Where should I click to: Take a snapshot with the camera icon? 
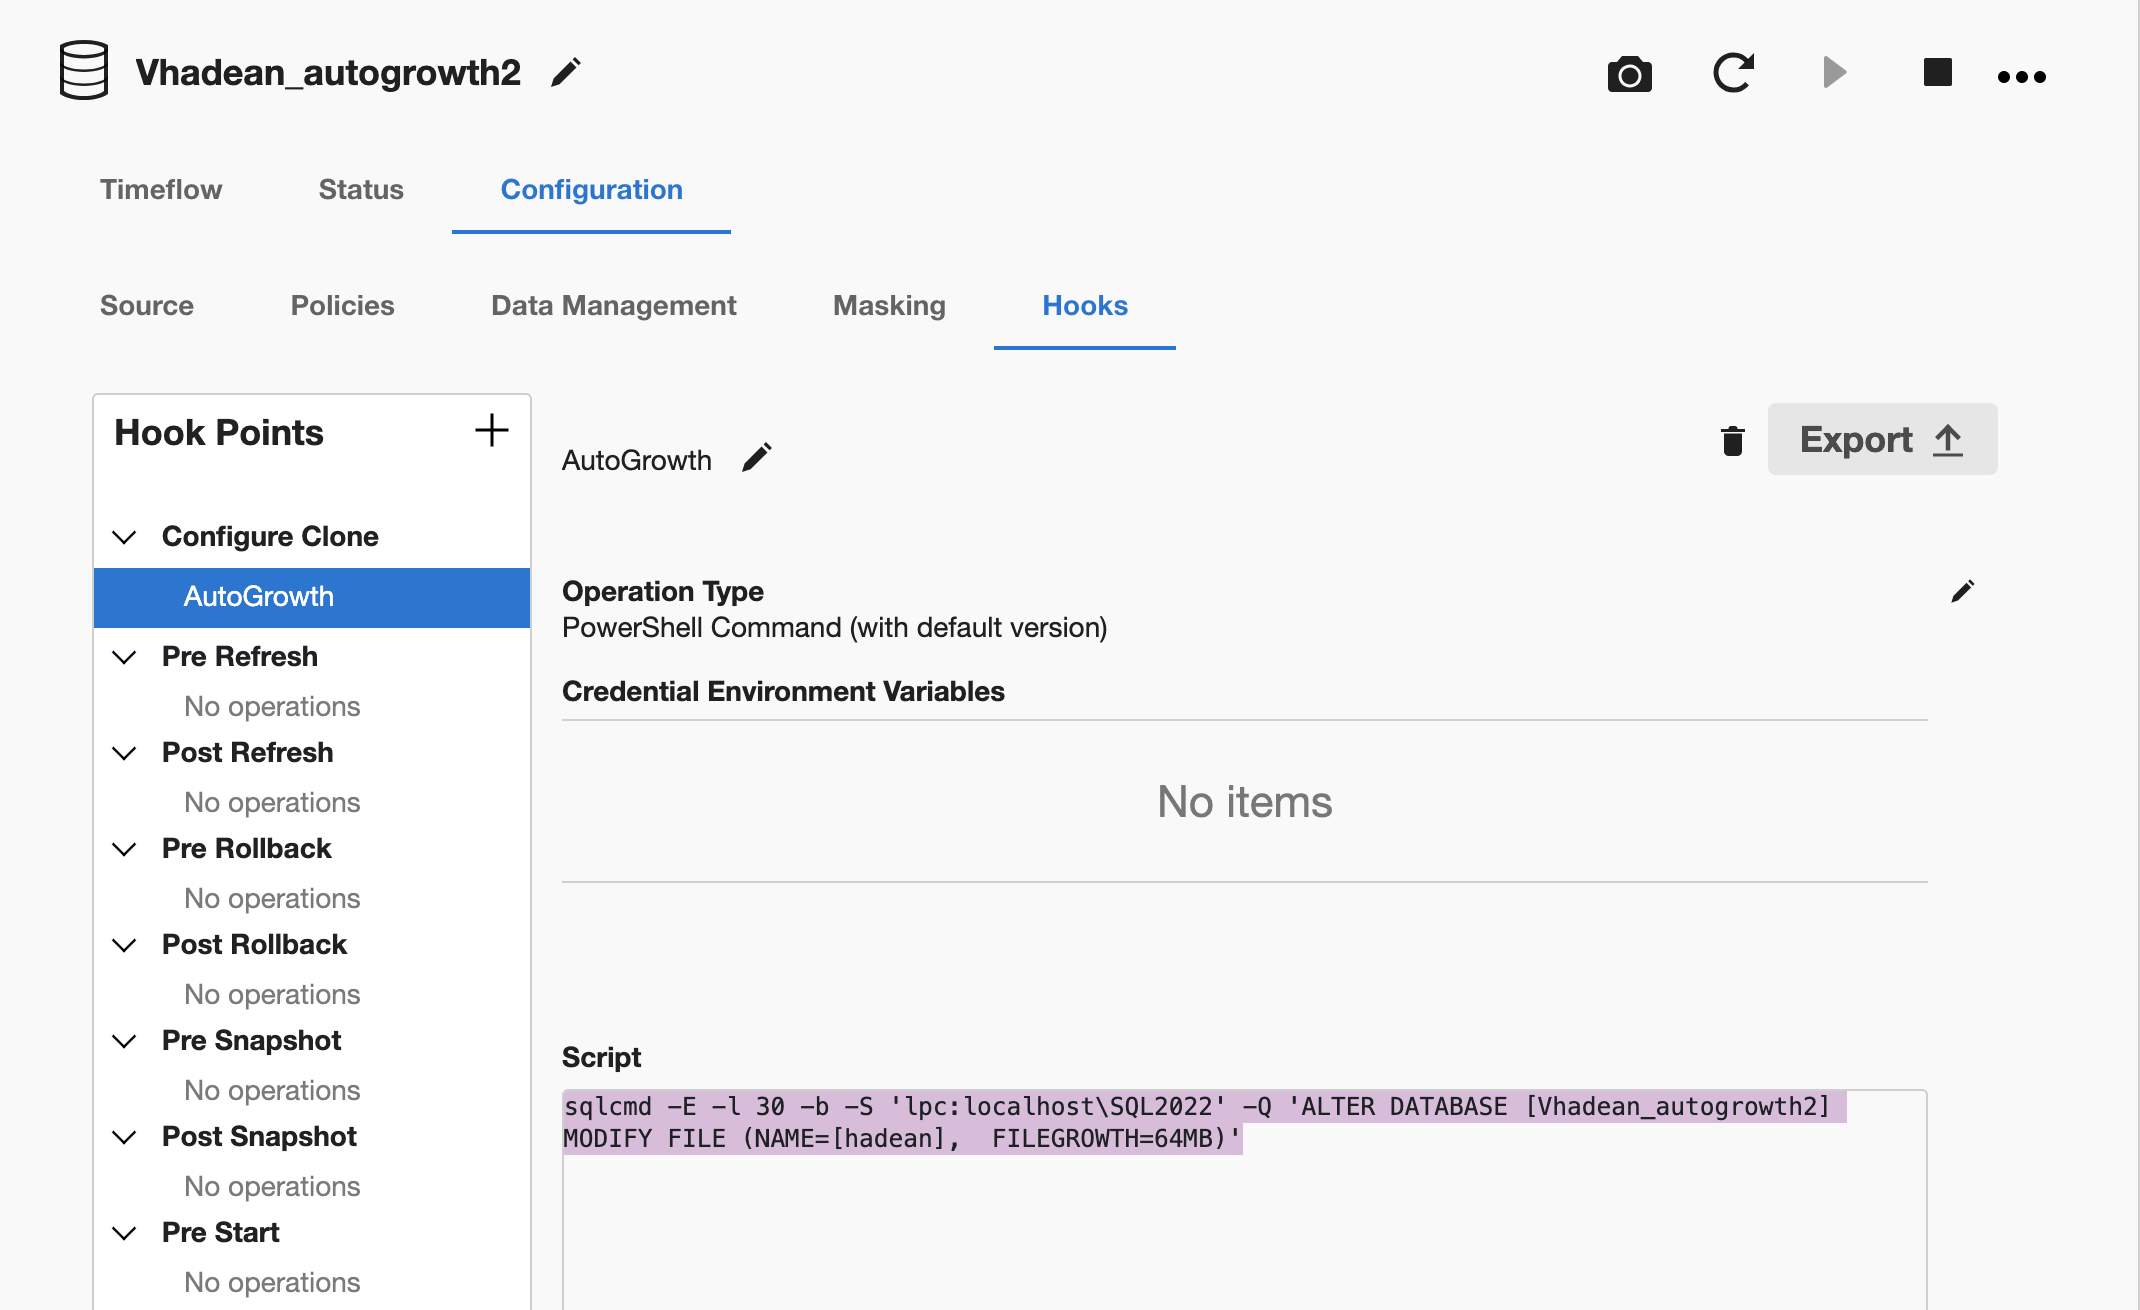coord(1629,74)
